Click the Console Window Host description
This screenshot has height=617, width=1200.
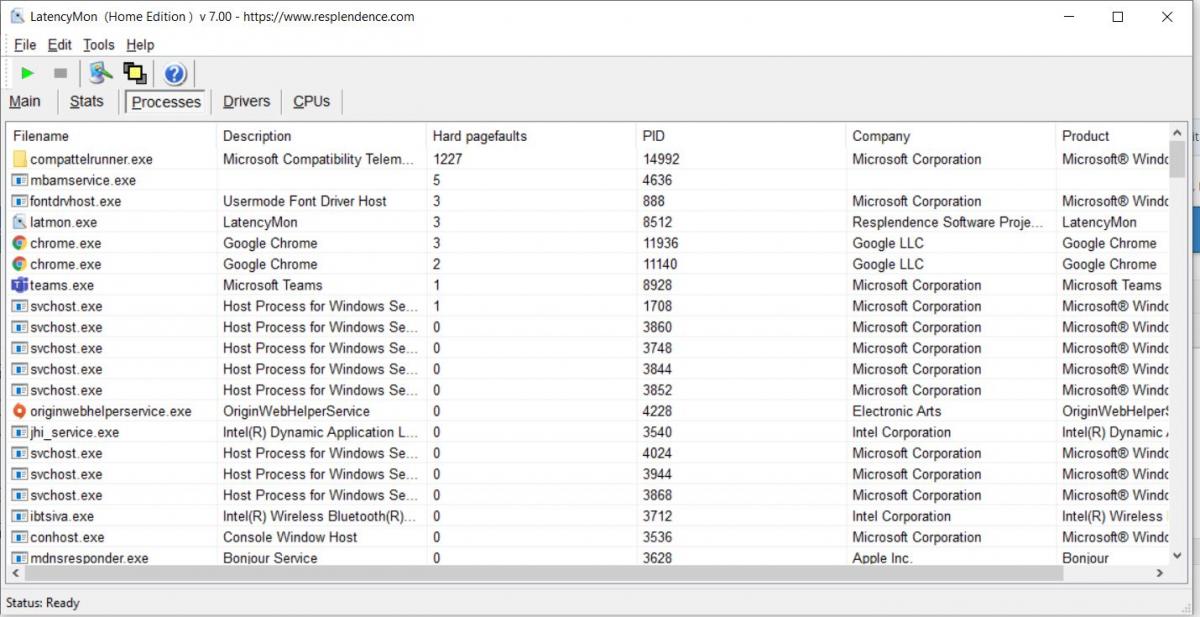coord(290,537)
